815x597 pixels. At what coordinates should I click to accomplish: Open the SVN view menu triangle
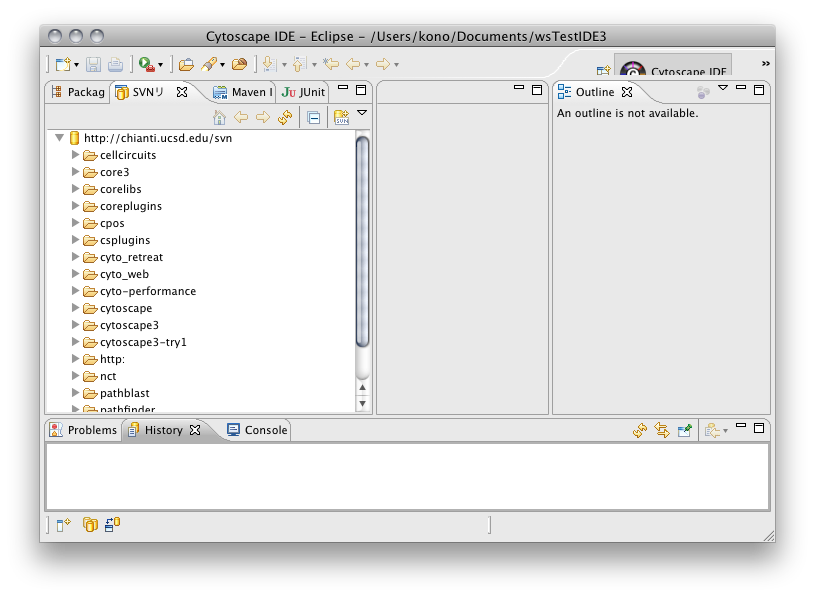click(362, 113)
